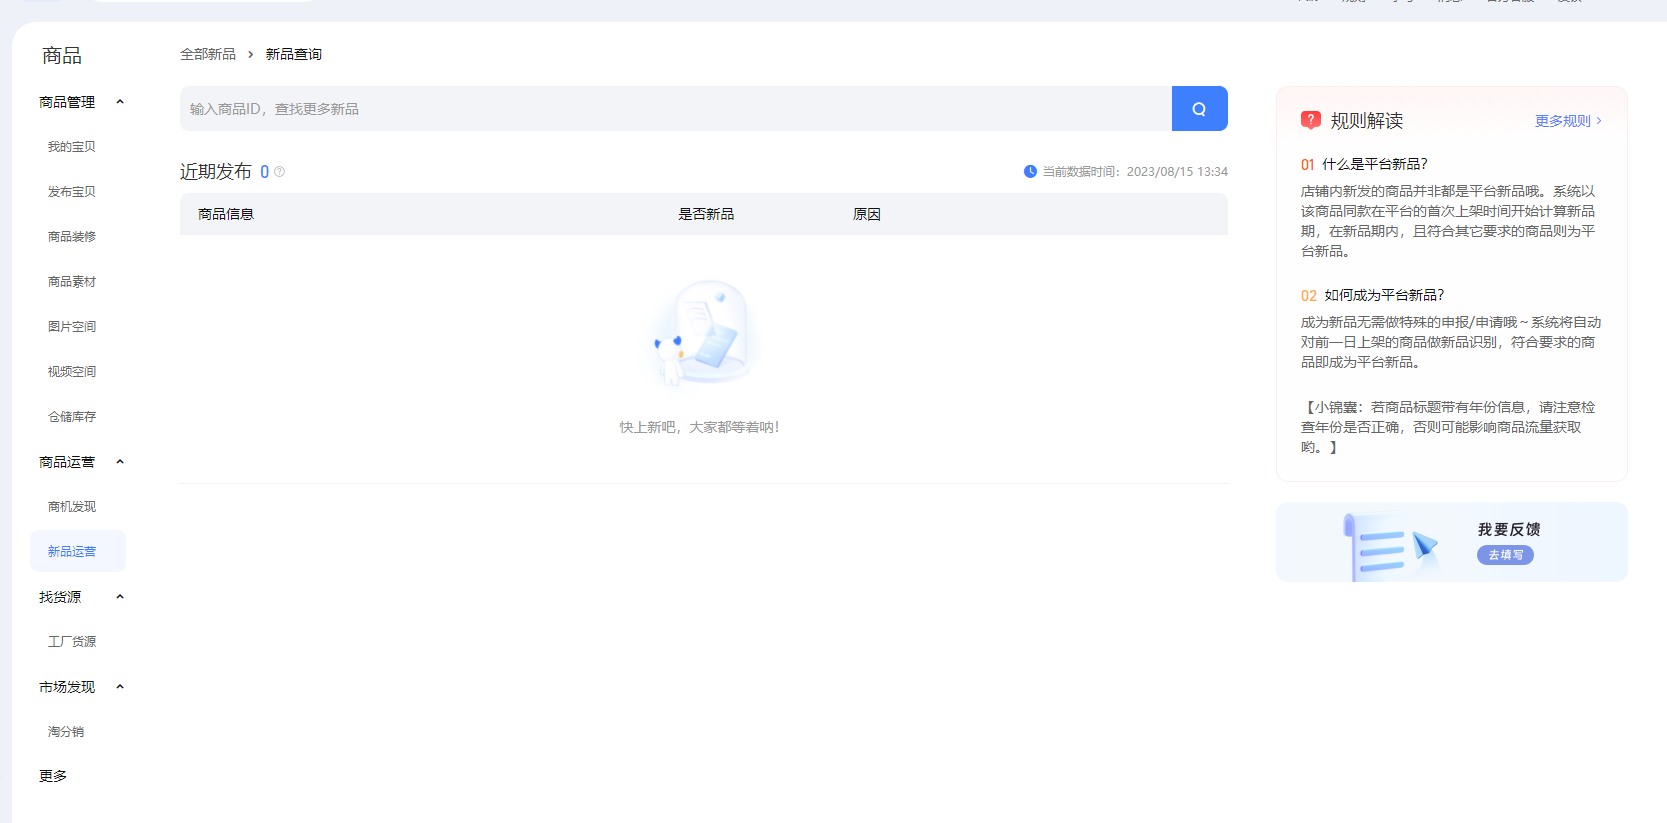Screen dimensions: 1667x823
Task: Click the blue search magnifier button
Action: tap(1199, 109)
